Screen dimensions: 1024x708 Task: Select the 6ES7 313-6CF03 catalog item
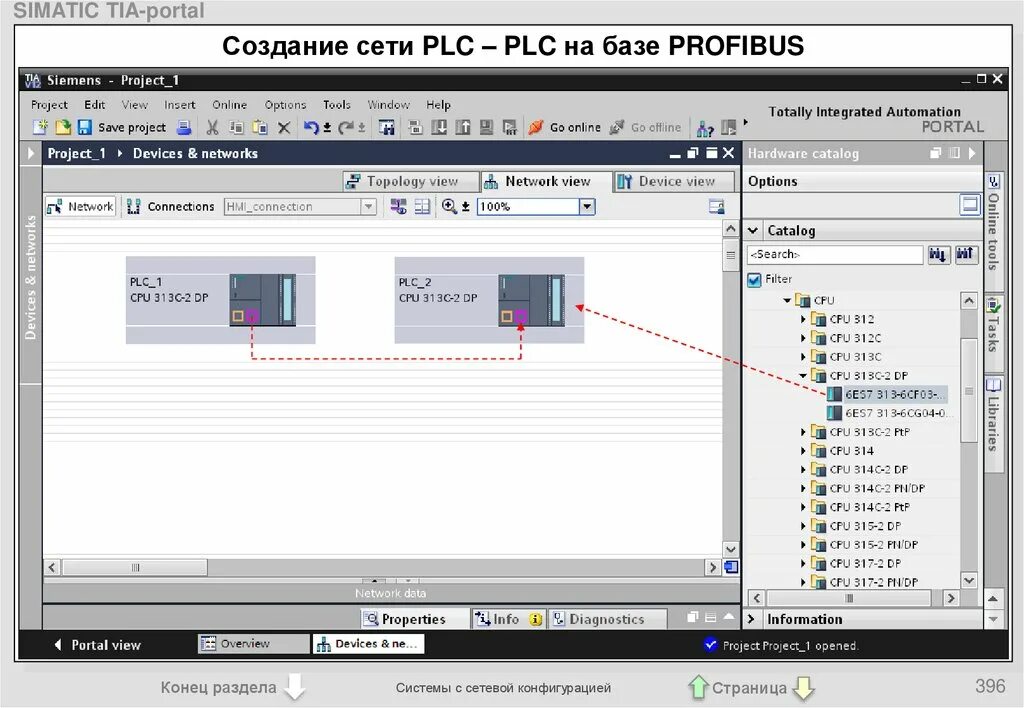[x=886, y=394]
